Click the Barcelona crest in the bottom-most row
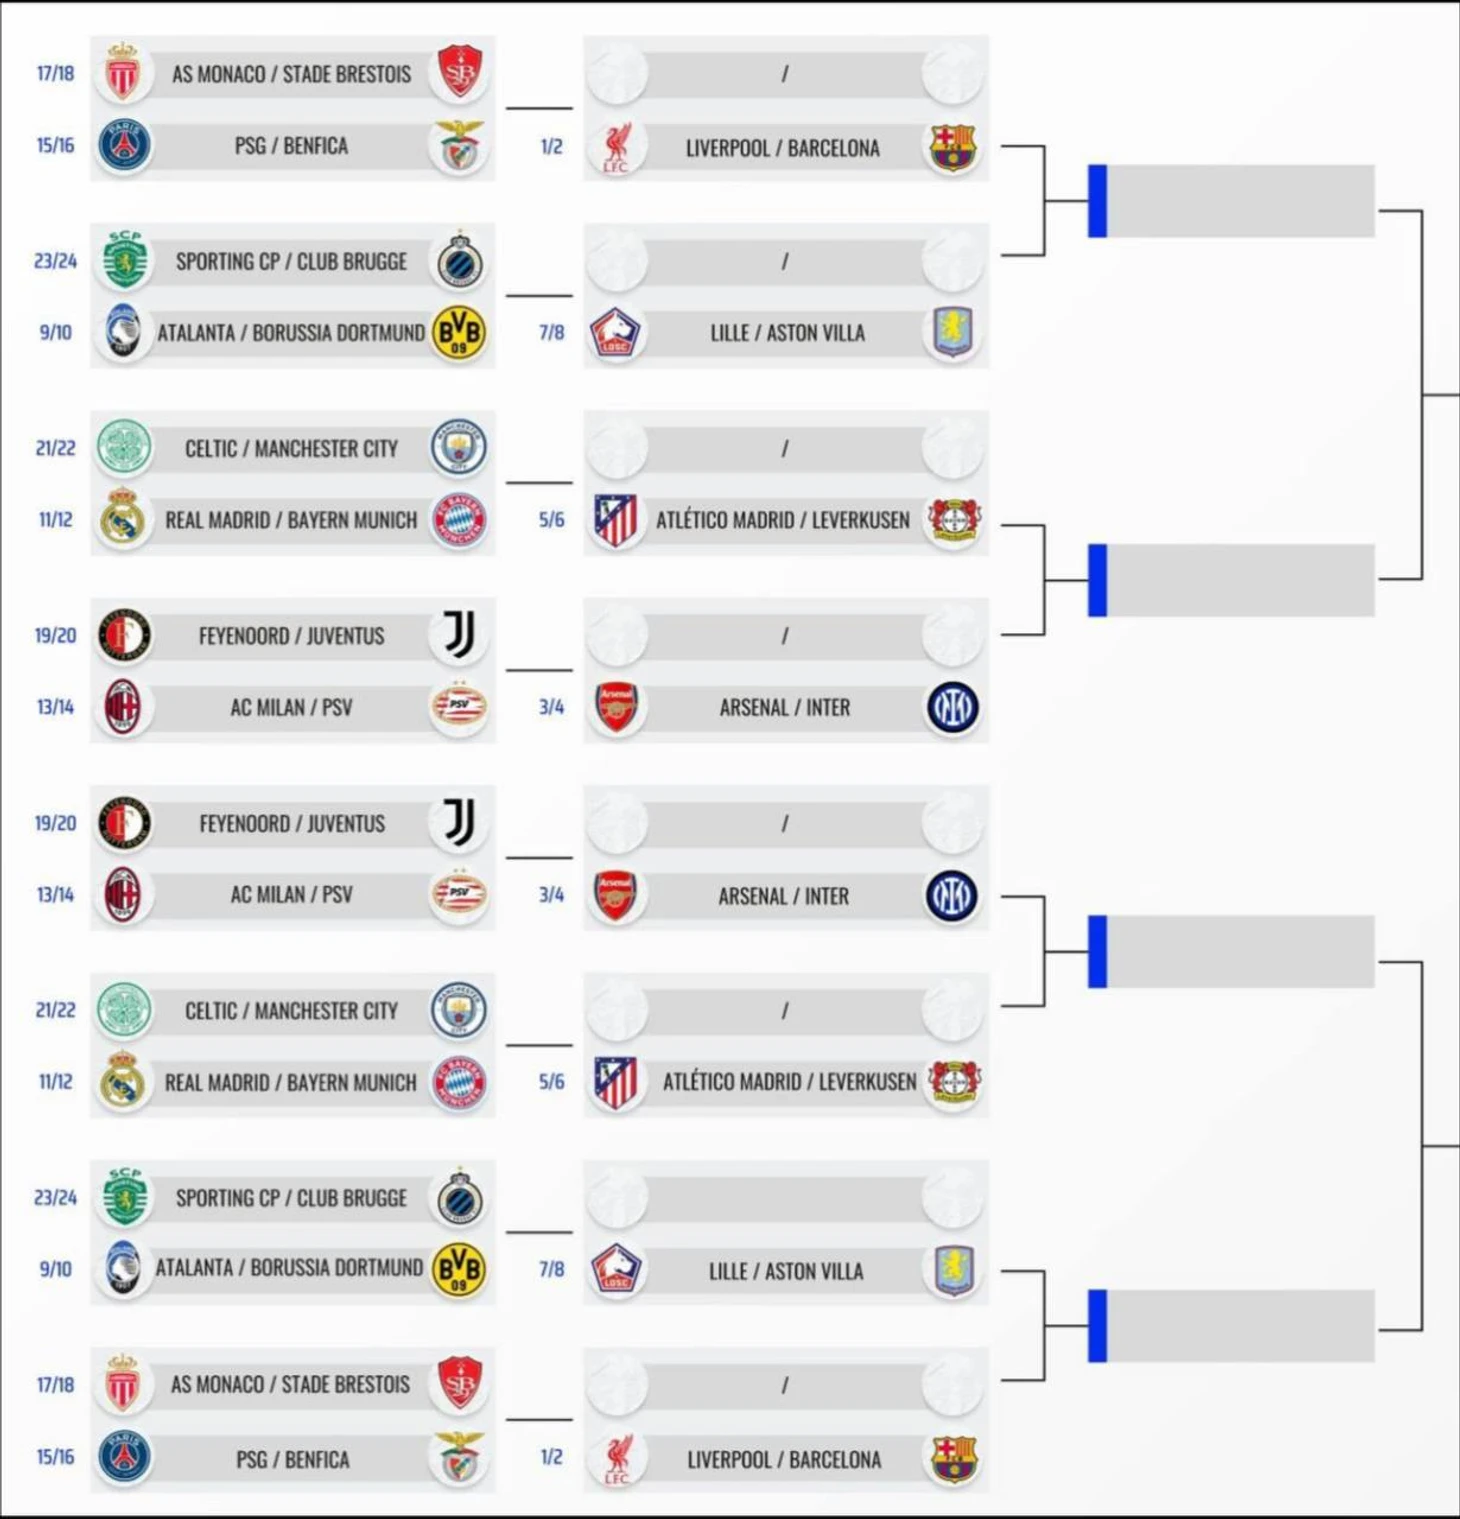The height and width of the screenshot is (1519, 1460). (x=953, y=1459)
